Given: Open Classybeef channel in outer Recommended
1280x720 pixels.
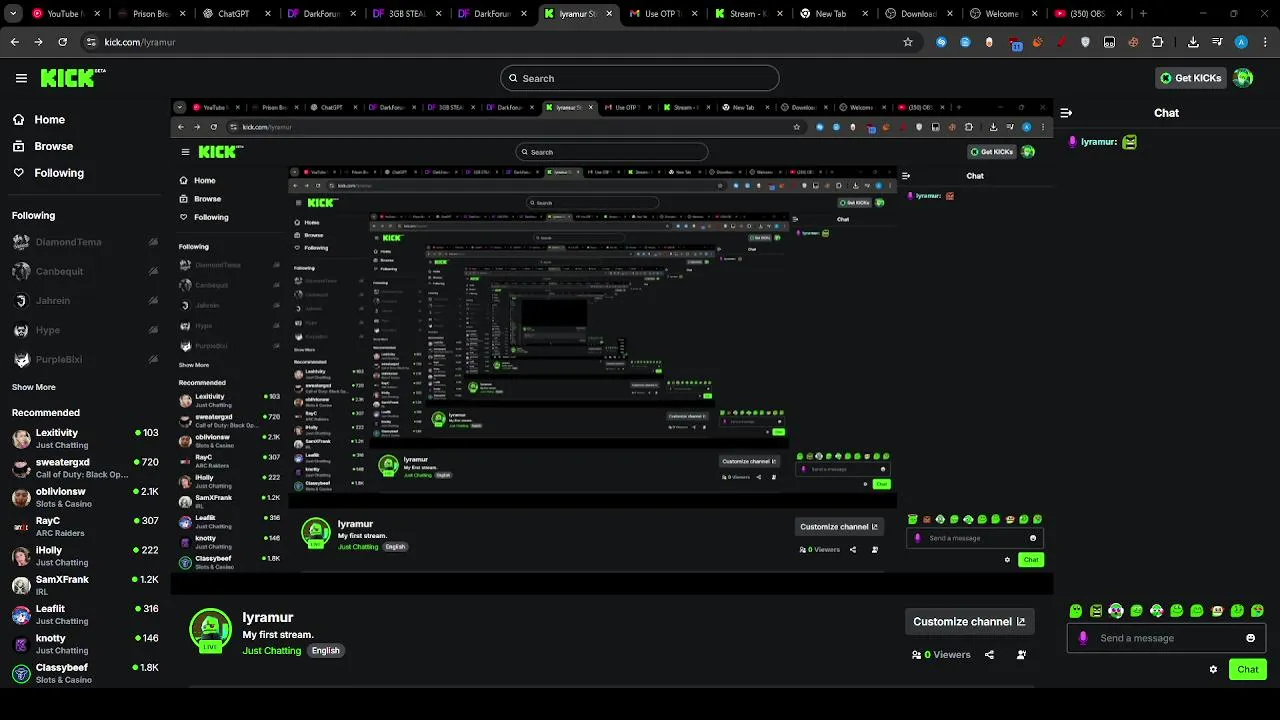Looking at the screenshot, I should pyautogui.click(x=85, y=673).
